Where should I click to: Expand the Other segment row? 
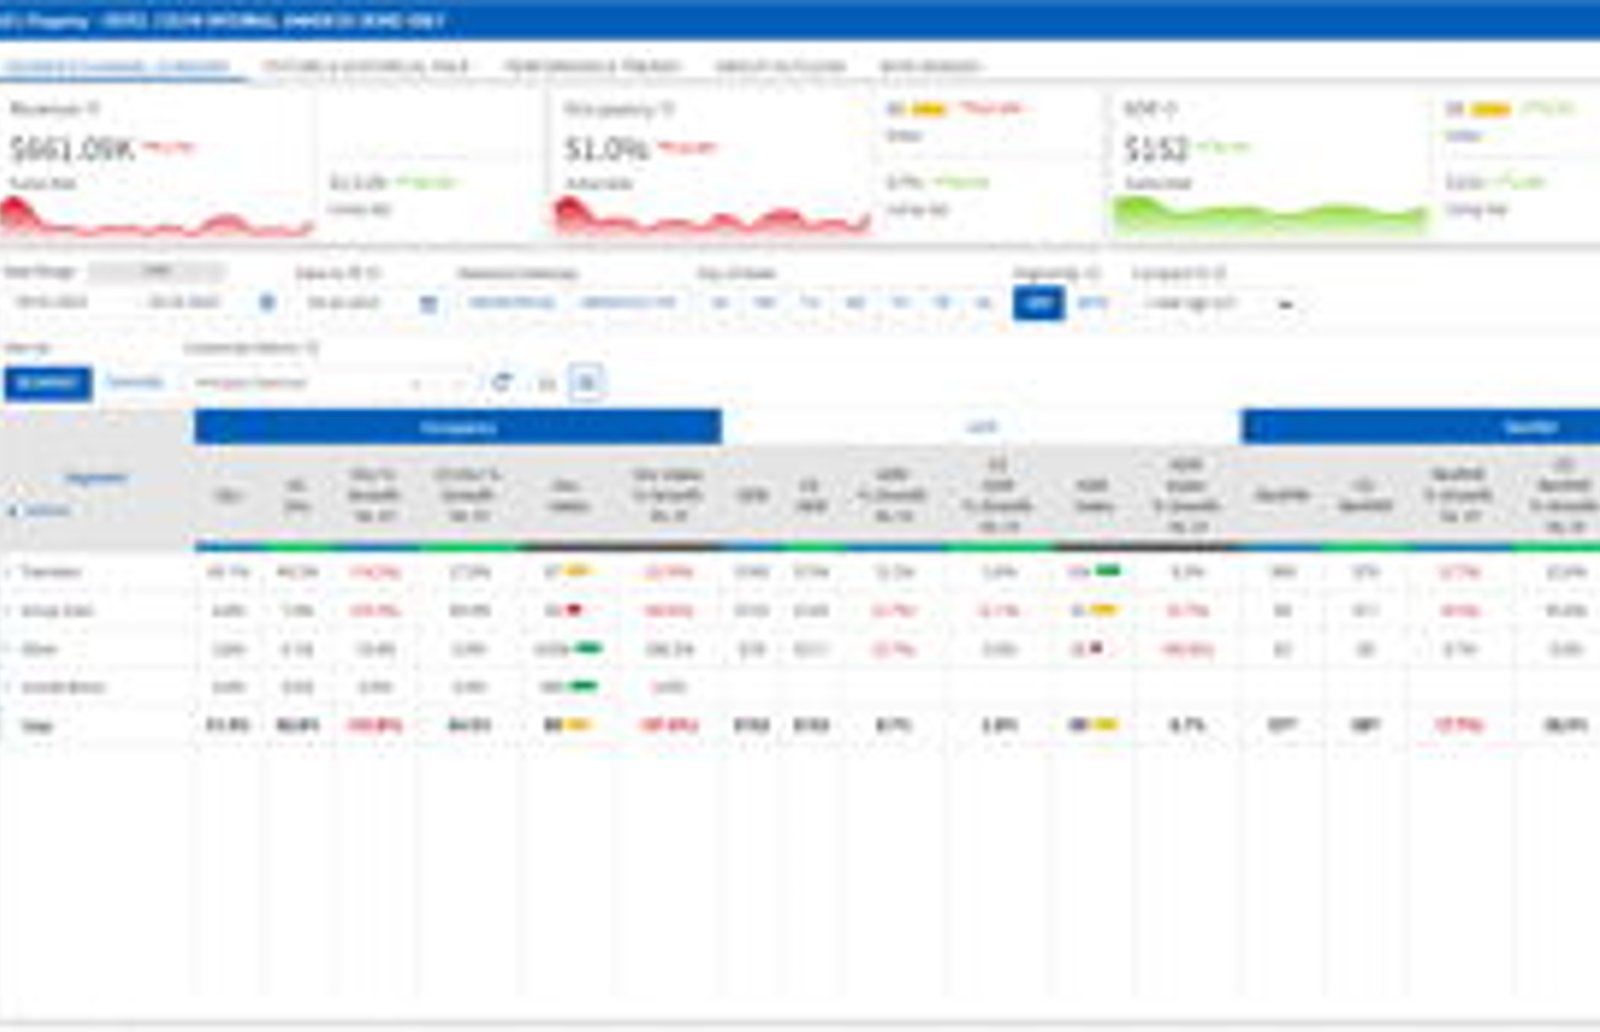click(9, 649)
